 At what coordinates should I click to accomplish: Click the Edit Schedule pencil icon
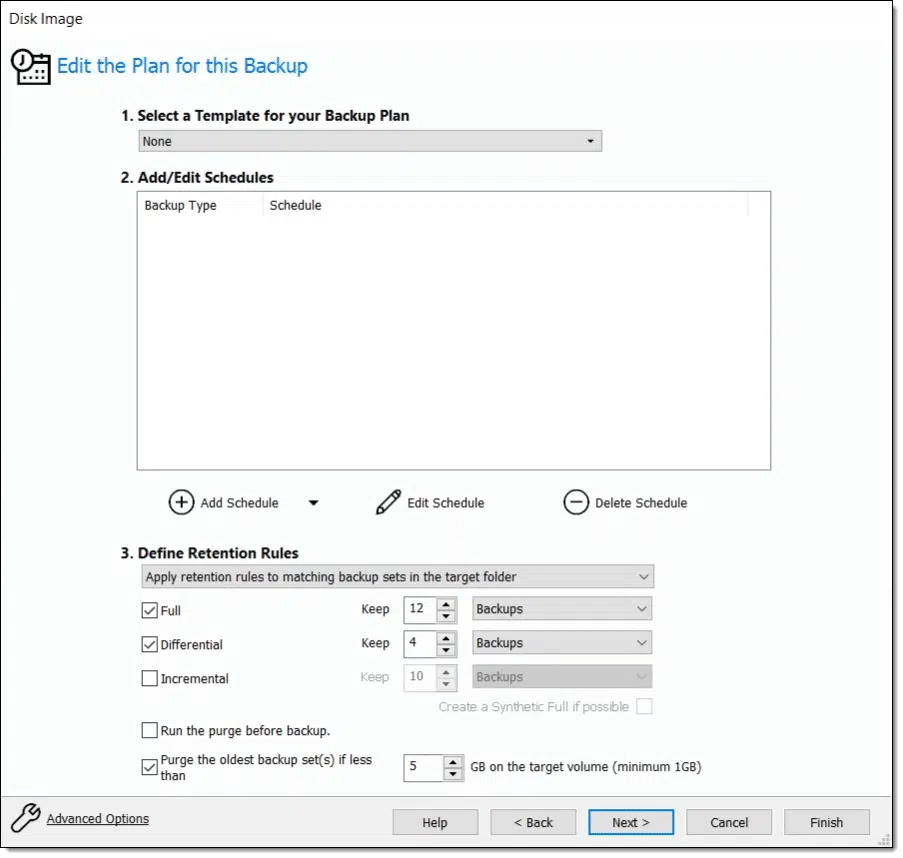(x=388, y=502)
